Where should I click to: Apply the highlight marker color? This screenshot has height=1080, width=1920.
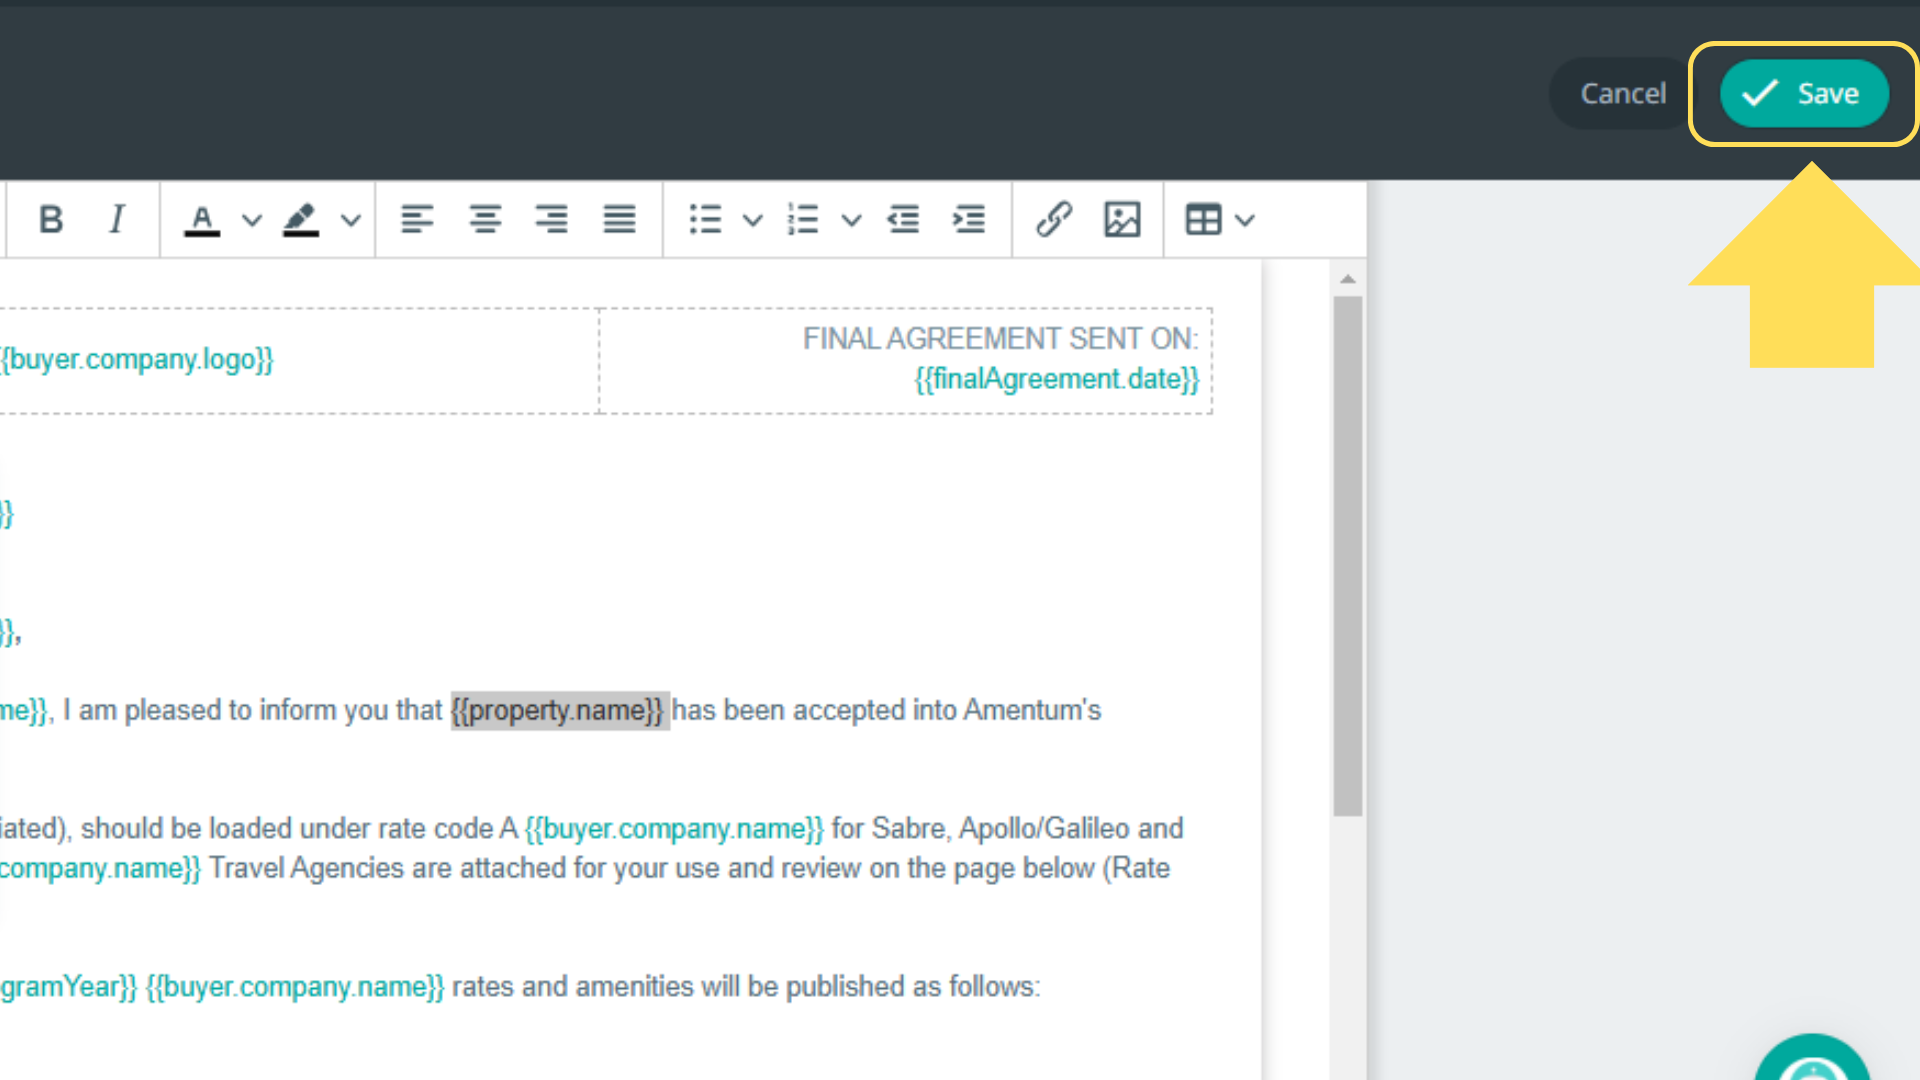pos(301,219)
